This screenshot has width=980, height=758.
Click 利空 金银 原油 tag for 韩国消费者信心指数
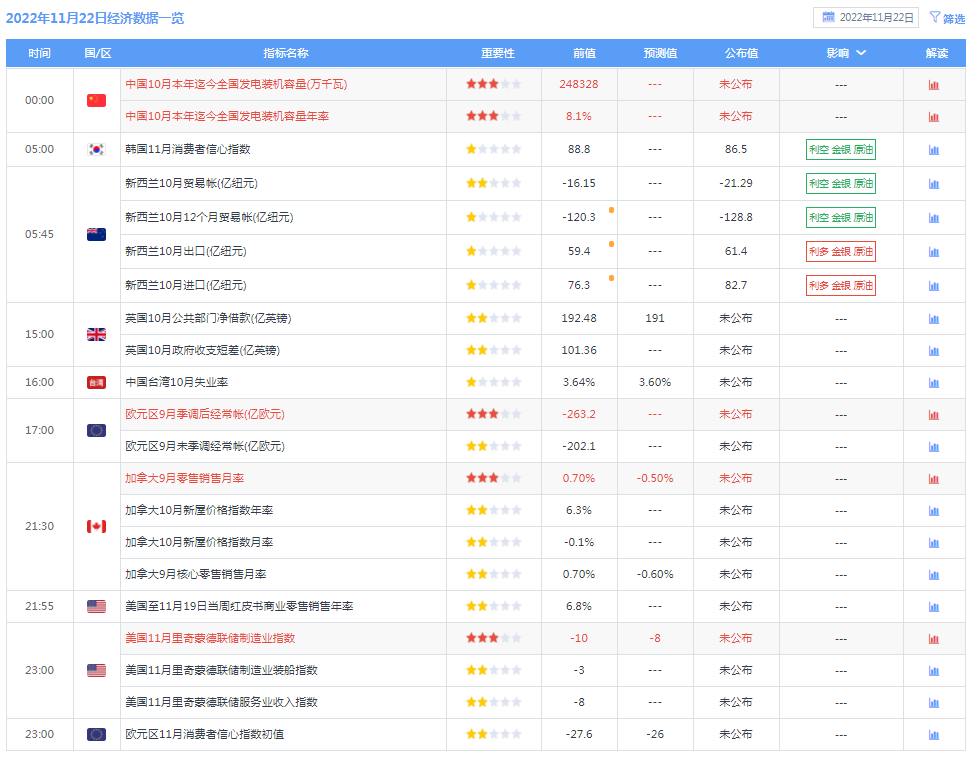tap(841, 149)
